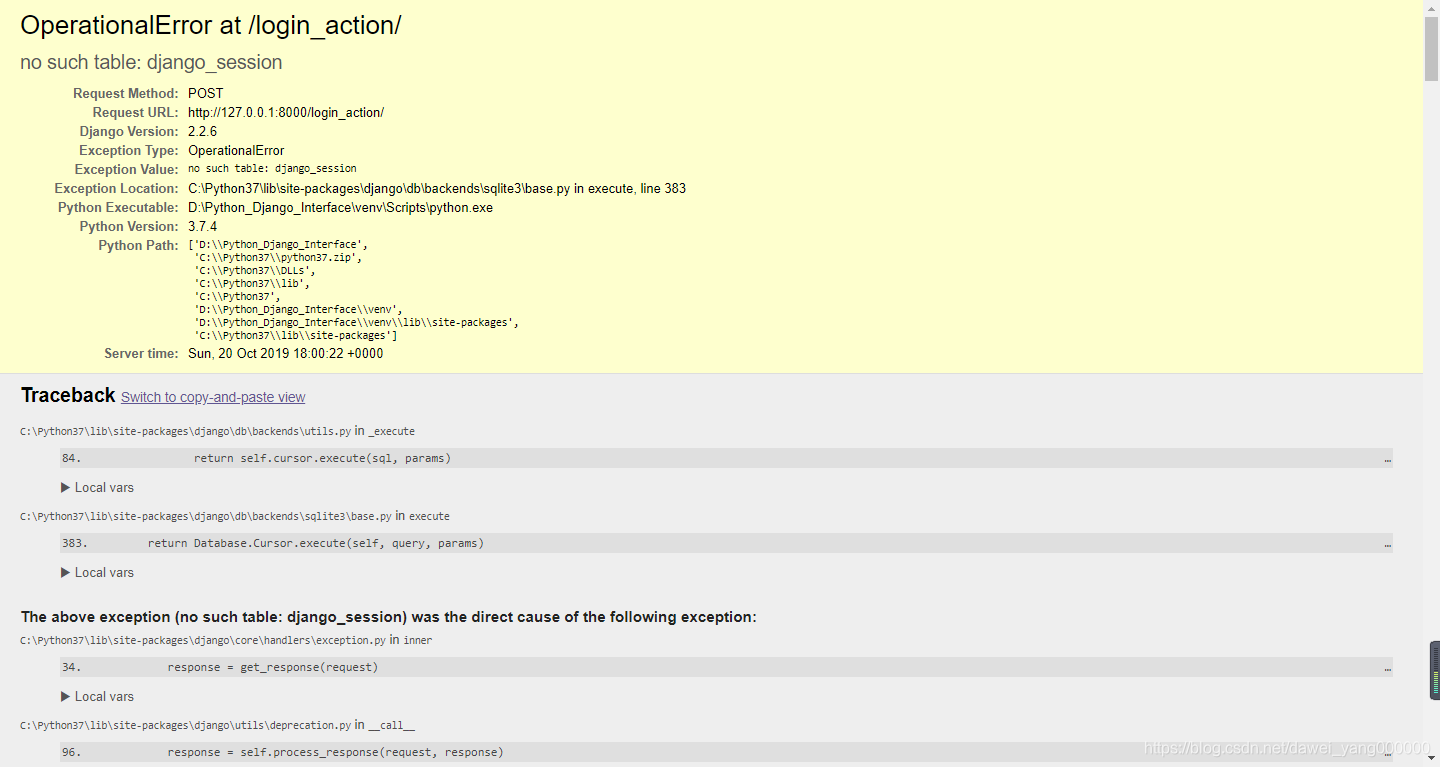
Task: Click the small widget on right edge
Action: click(x=1435, y=670)
